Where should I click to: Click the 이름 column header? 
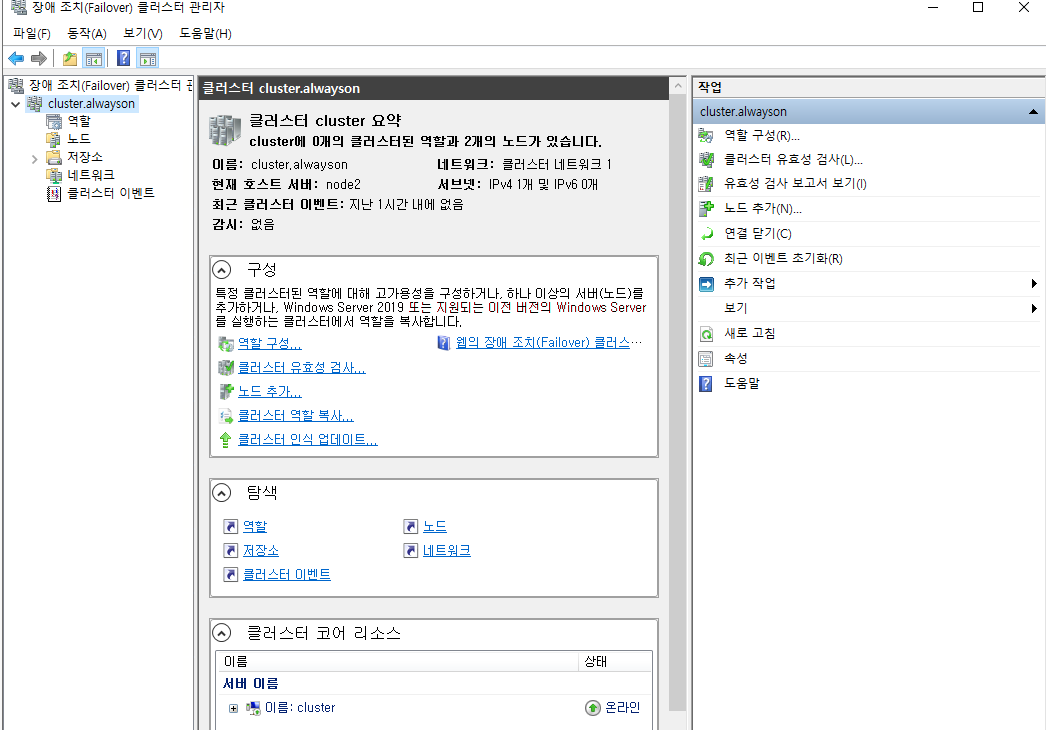pyautogui.click(x=397, y=661)
